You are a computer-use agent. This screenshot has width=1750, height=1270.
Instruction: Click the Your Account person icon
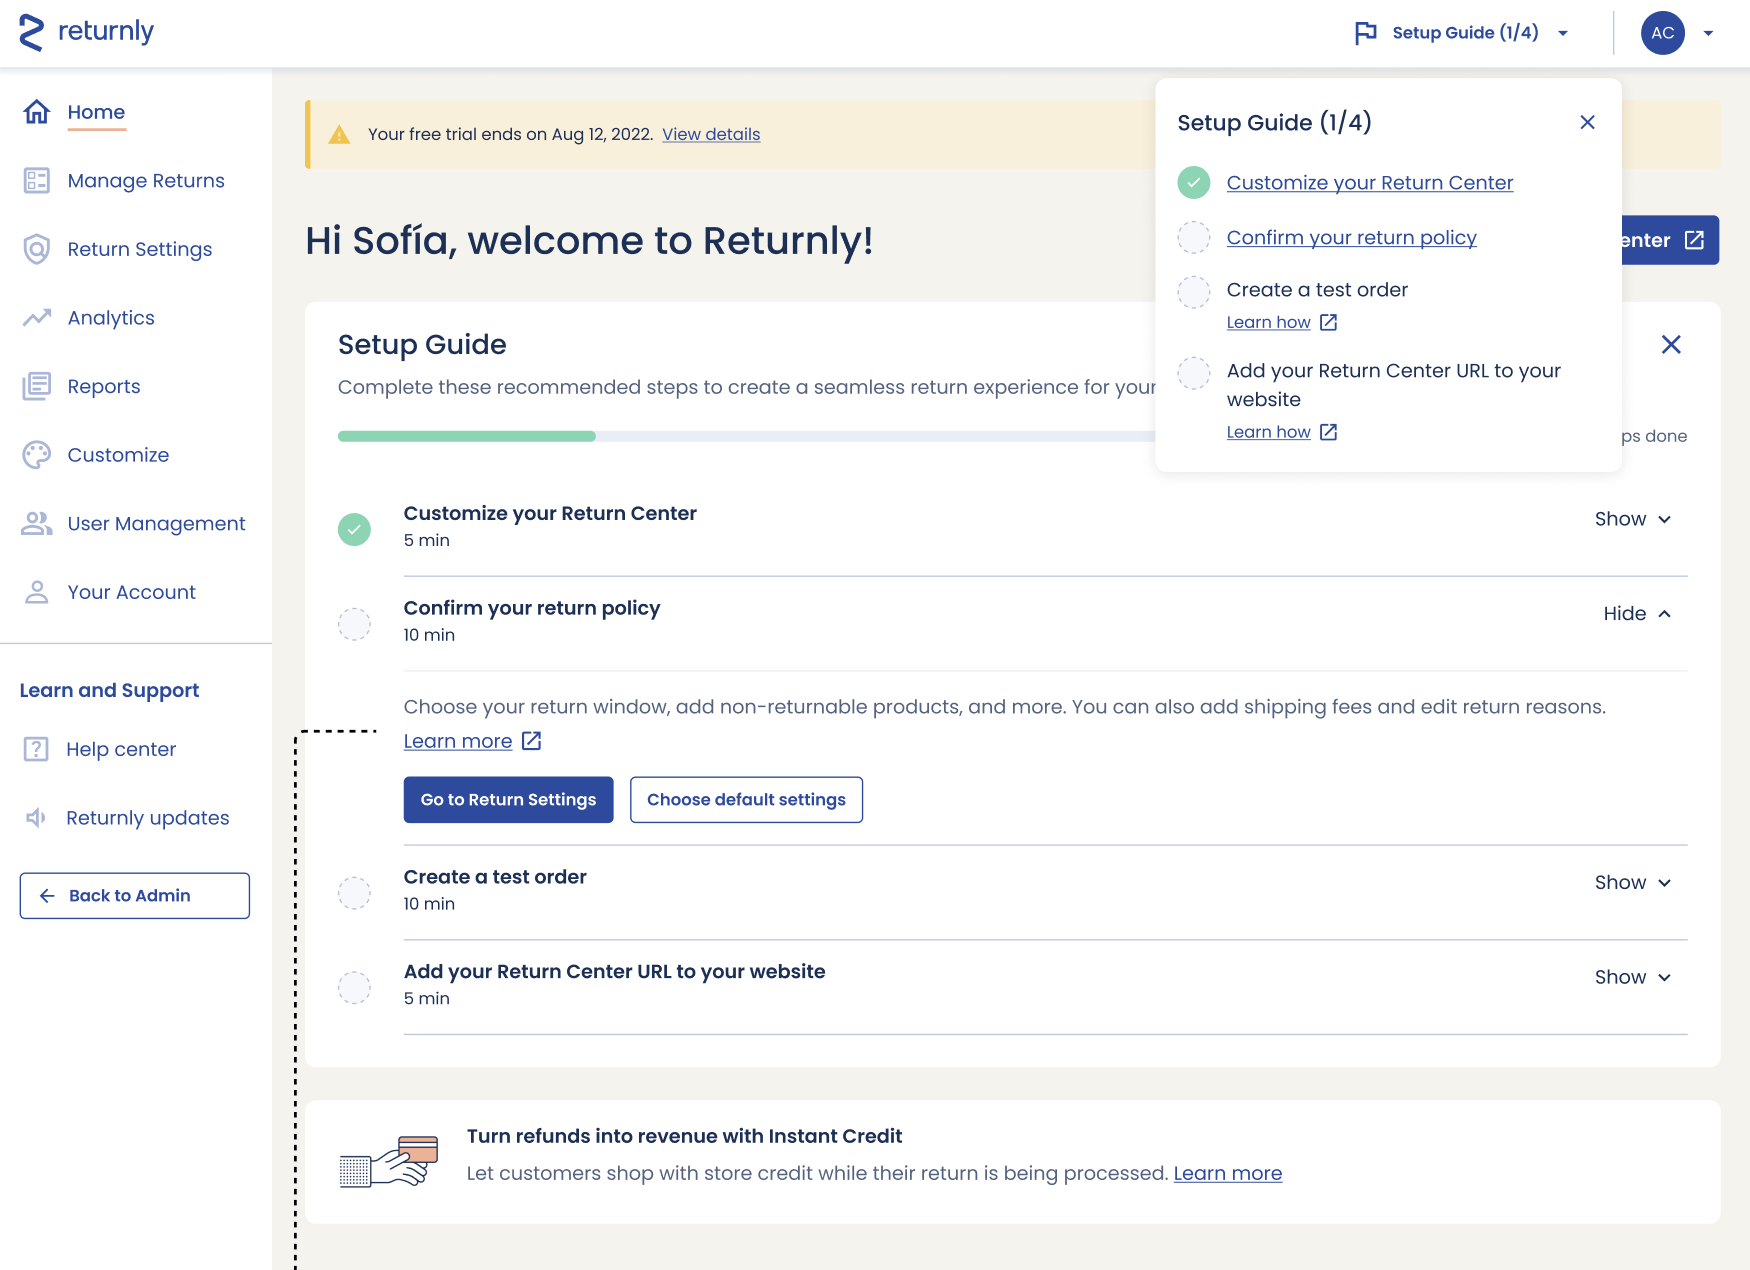click(x=37, y=592)
